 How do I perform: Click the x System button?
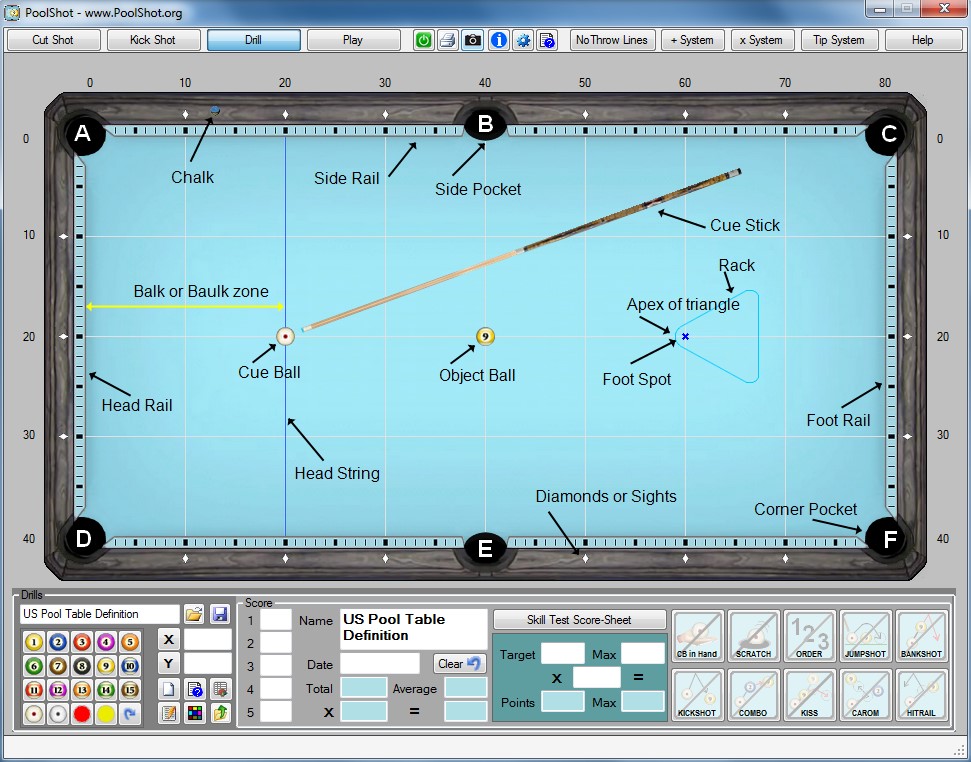point(762,40)
